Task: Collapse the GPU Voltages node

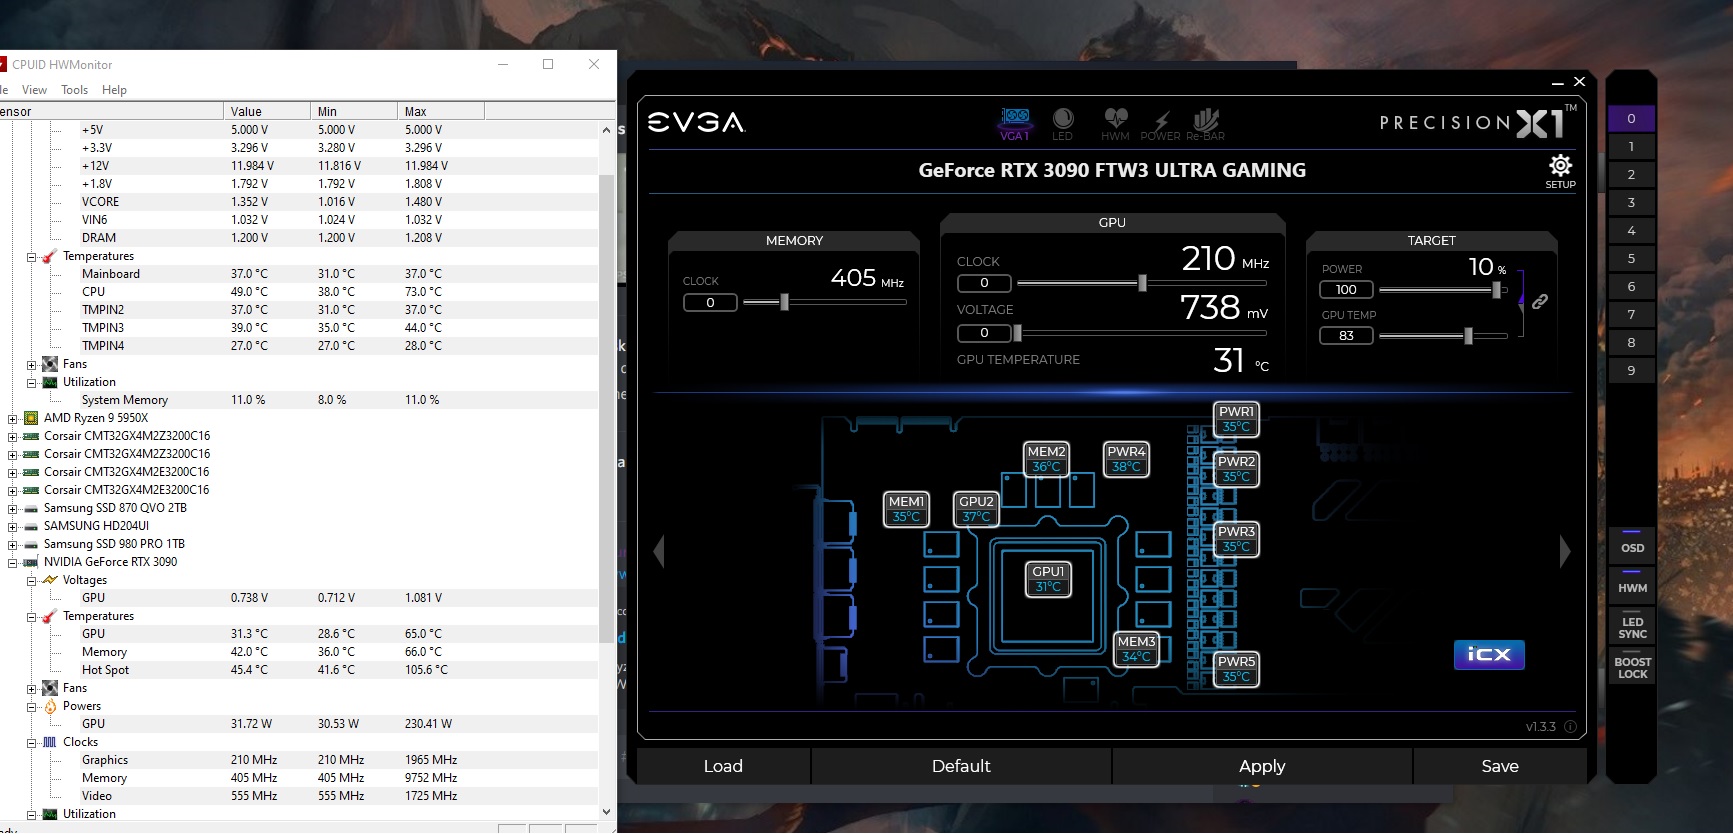Action: (31, 581)
